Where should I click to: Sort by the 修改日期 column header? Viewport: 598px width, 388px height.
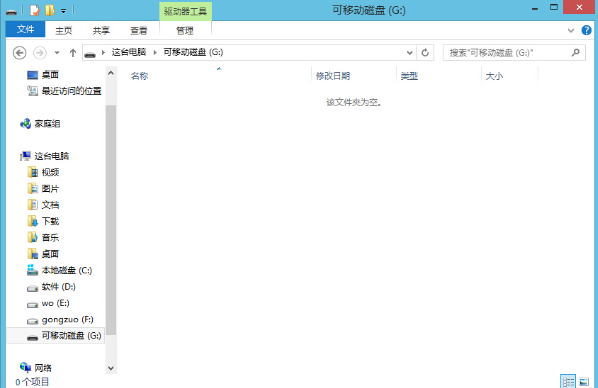333,76
